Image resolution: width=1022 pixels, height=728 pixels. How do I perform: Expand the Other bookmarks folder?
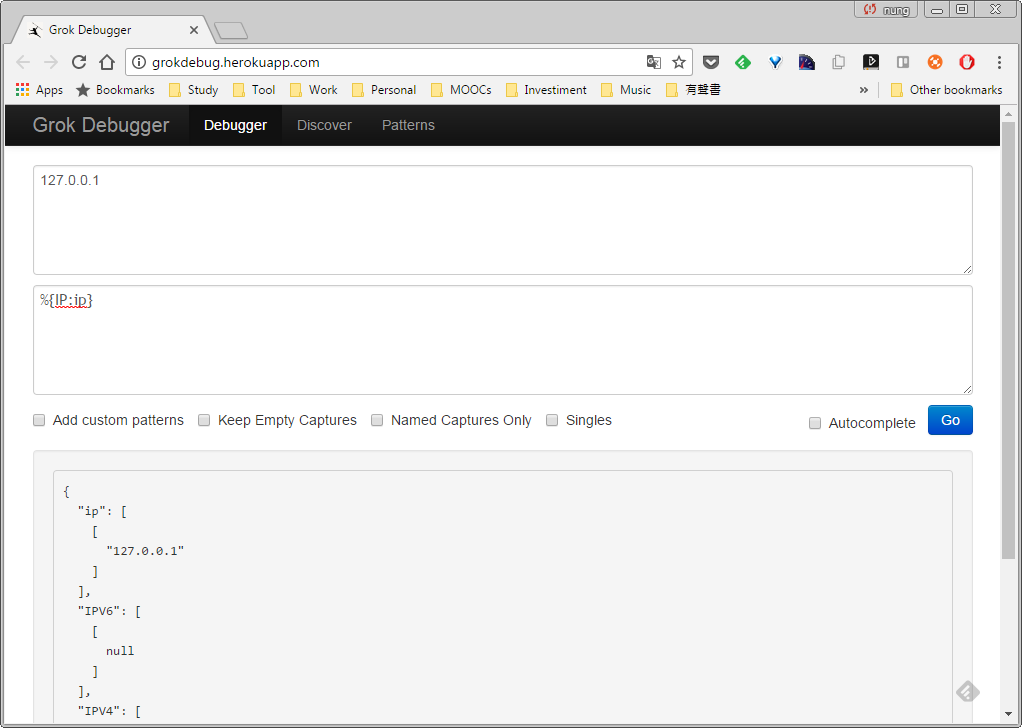point(946,90)
